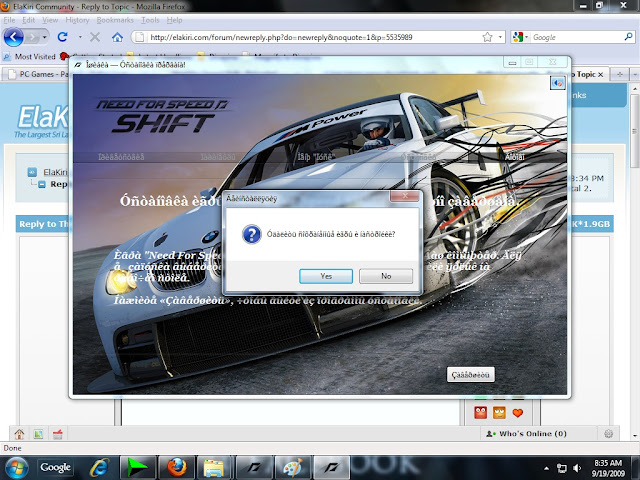The image size is (640, 480).
Task: Open the address bar history dropdown
Action: [500, 37]
